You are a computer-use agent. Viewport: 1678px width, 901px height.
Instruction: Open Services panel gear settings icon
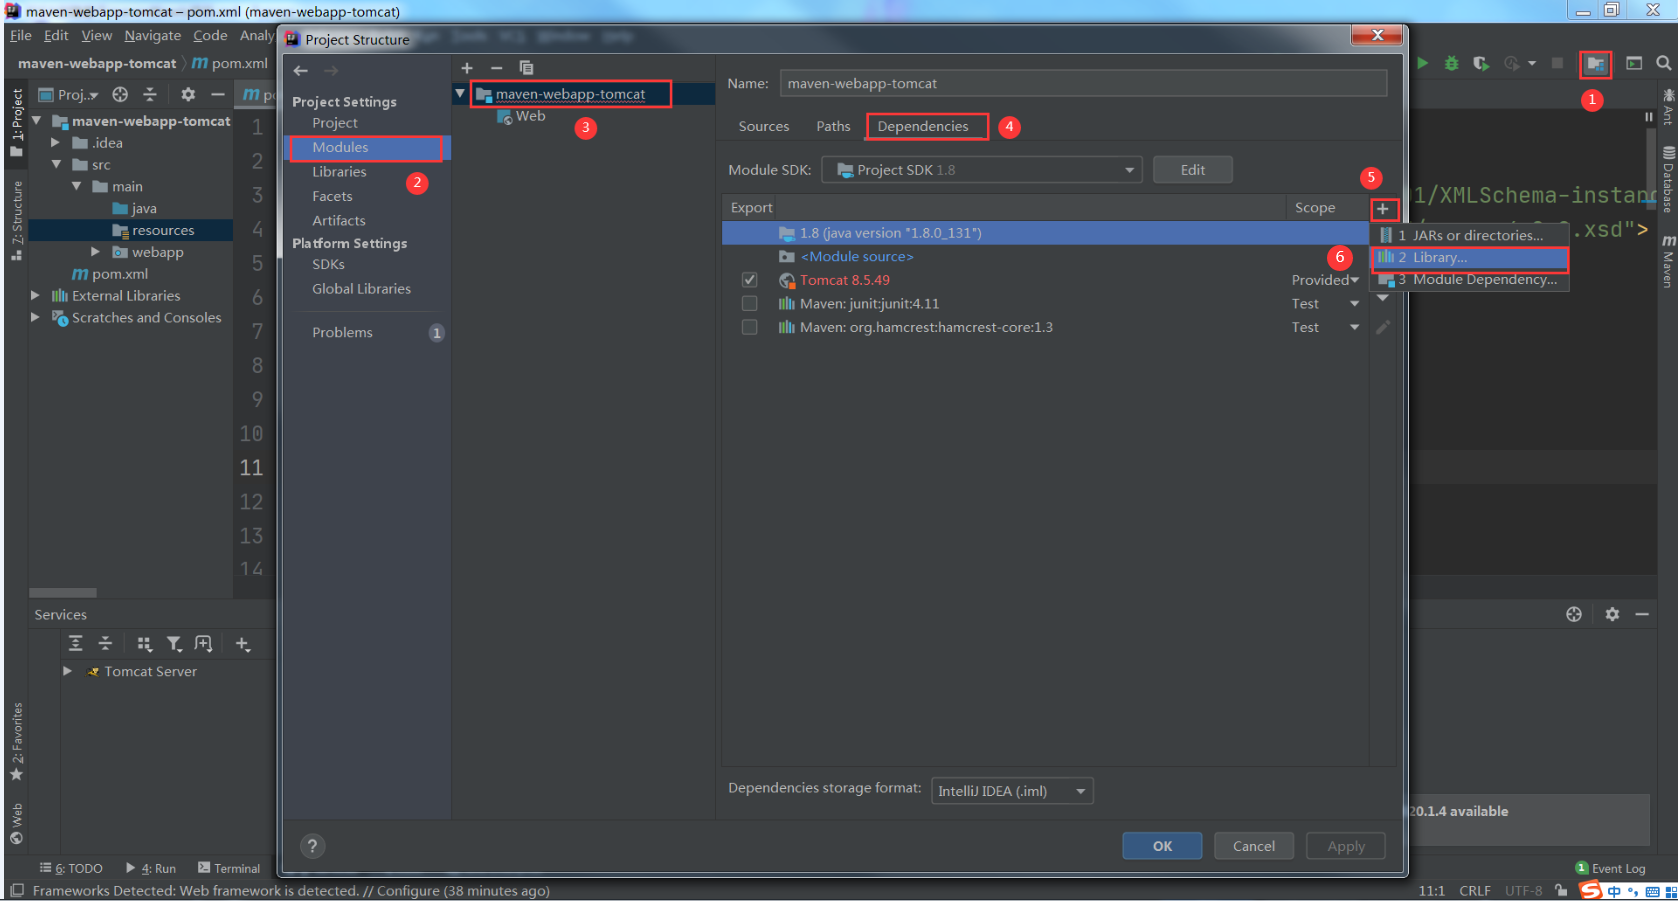pos(1612,614)
